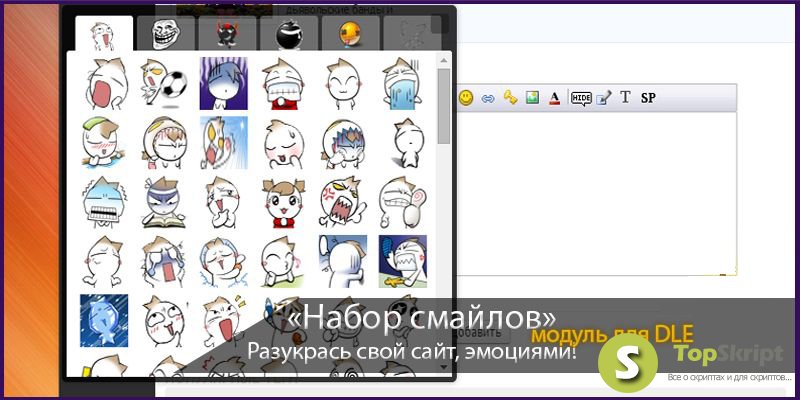The height and width of the screenshot is (400, 800).
Task: Insert the sobbing smiley with streaming tears
Action: [x=164, y=261]
